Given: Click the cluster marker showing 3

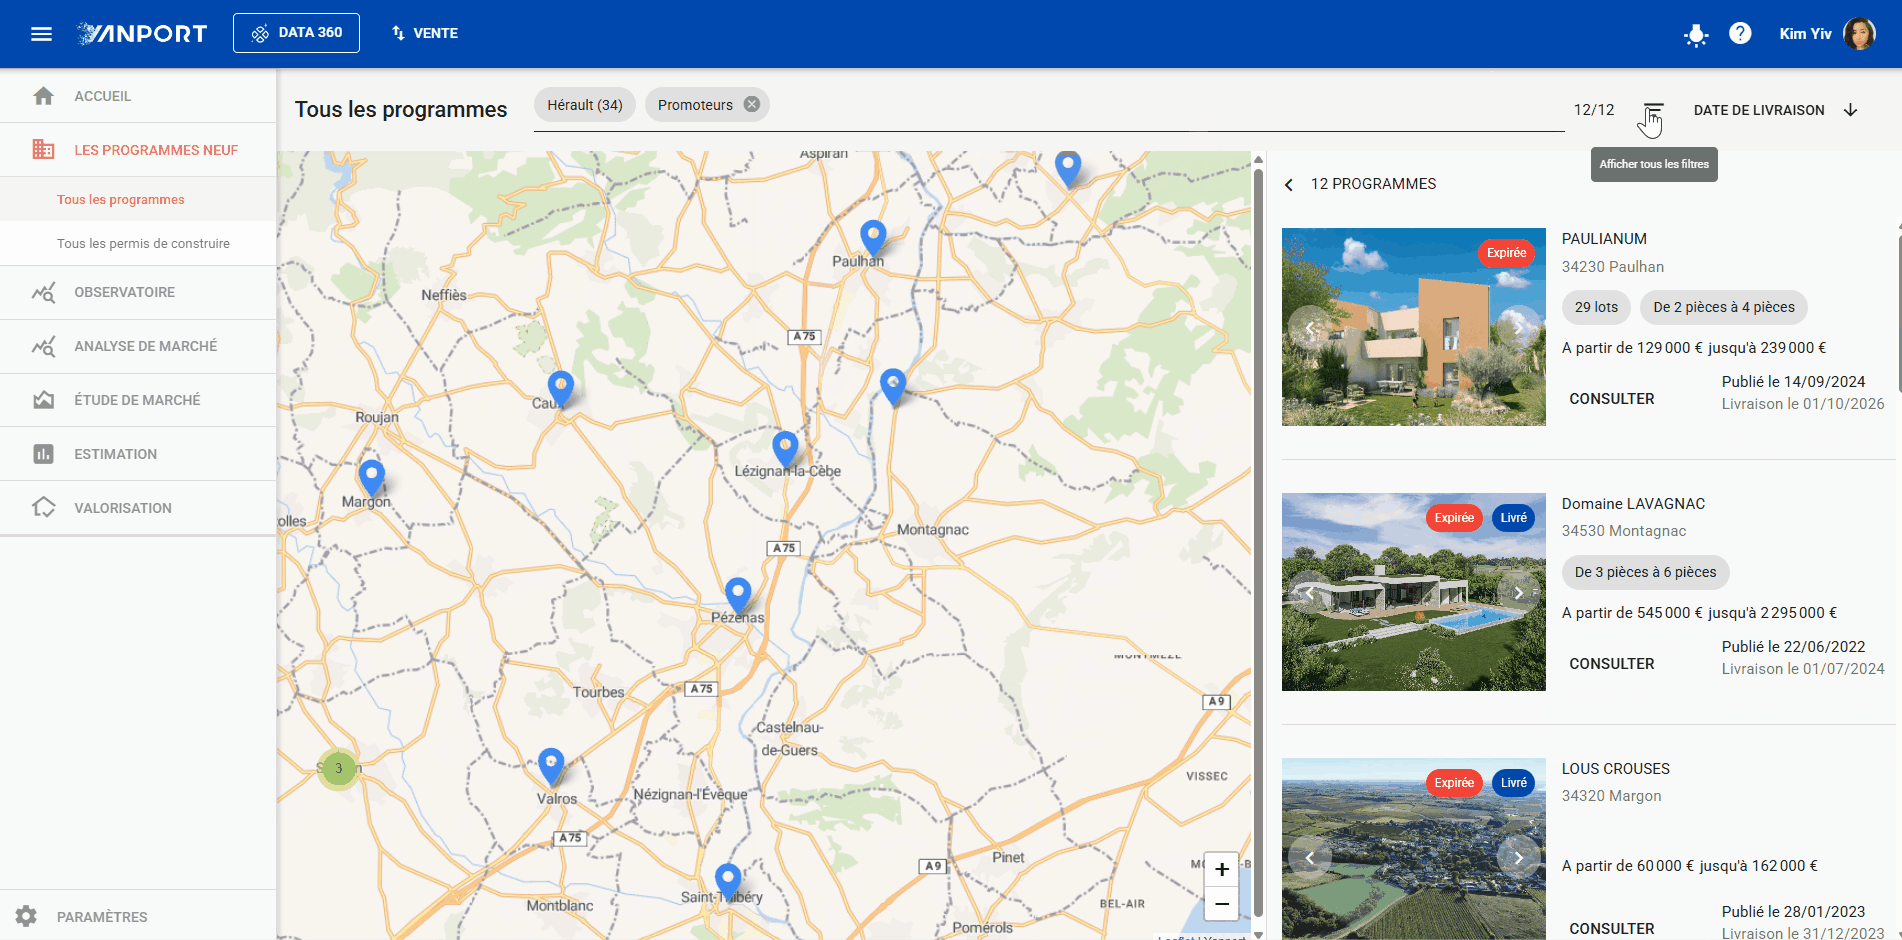Looking at the screenshot, I should click(x=339, y=769).
